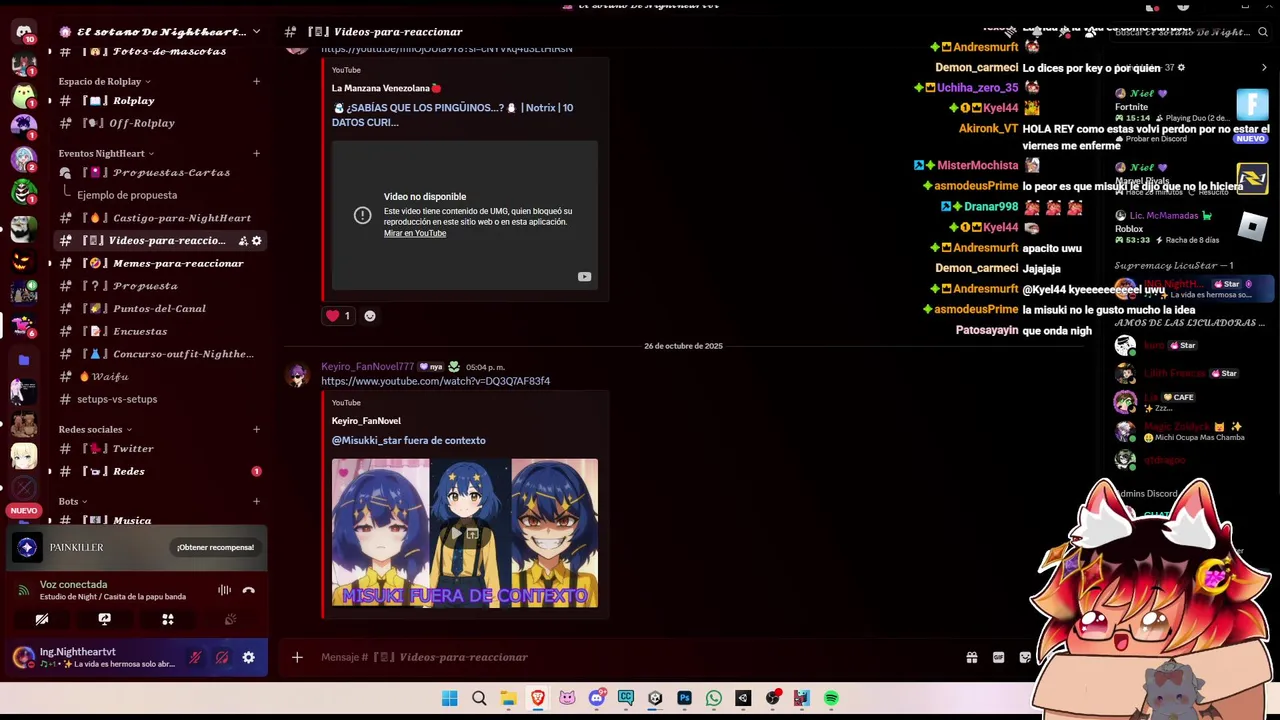Add a reaction with the smiley icon
Image resolution: width=1280 pixels, height=720 pixels.
tap(370, 316)
